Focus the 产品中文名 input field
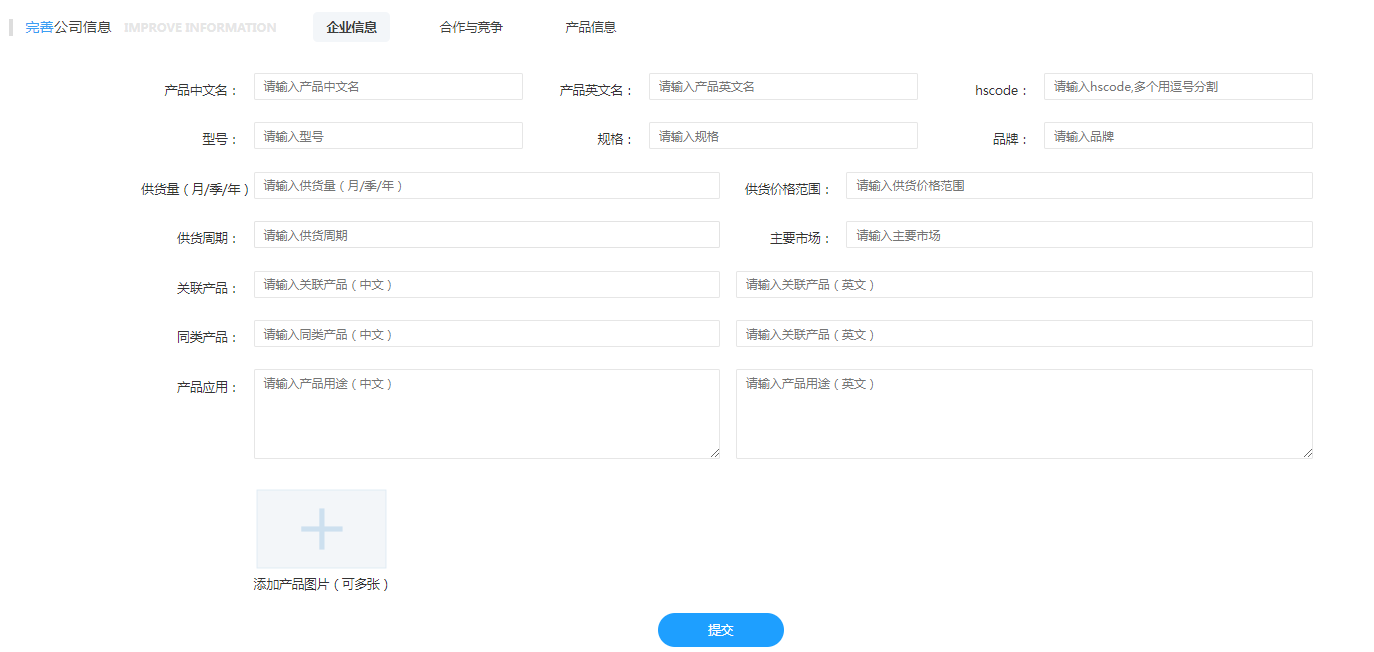1374x652 pixels. pos(388,87)
